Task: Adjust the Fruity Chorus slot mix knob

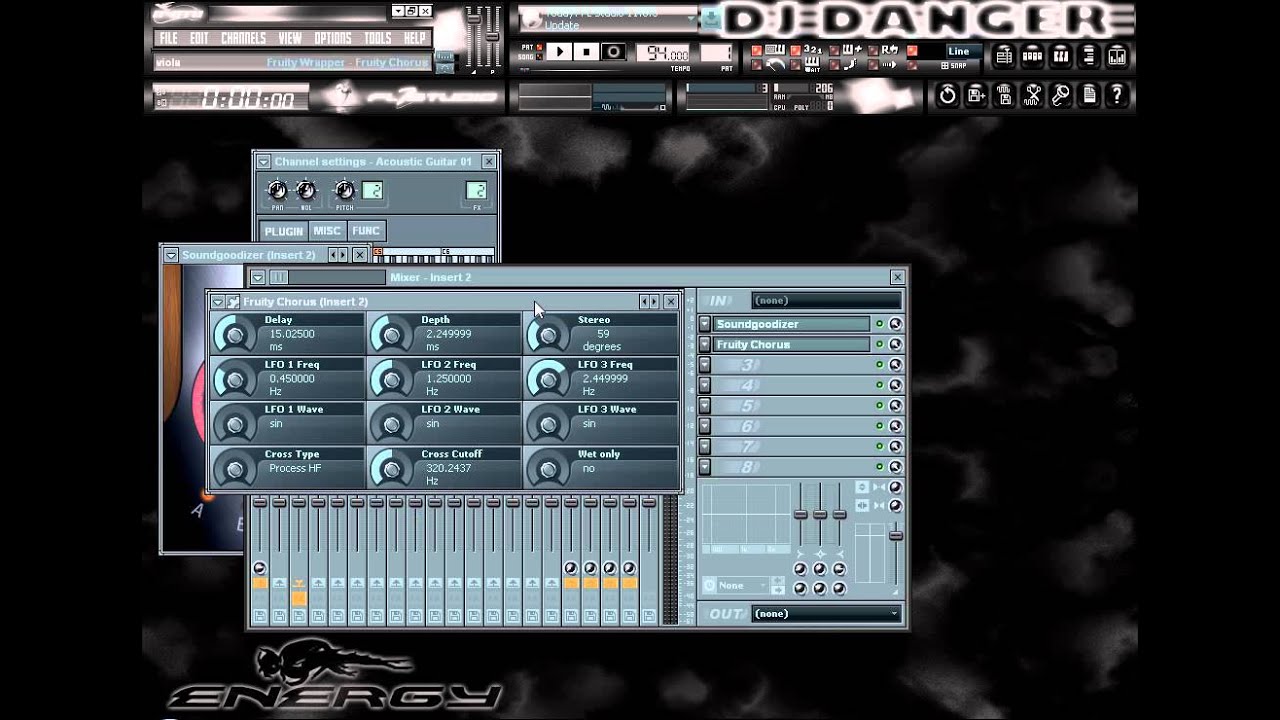Action: (895, 345)
